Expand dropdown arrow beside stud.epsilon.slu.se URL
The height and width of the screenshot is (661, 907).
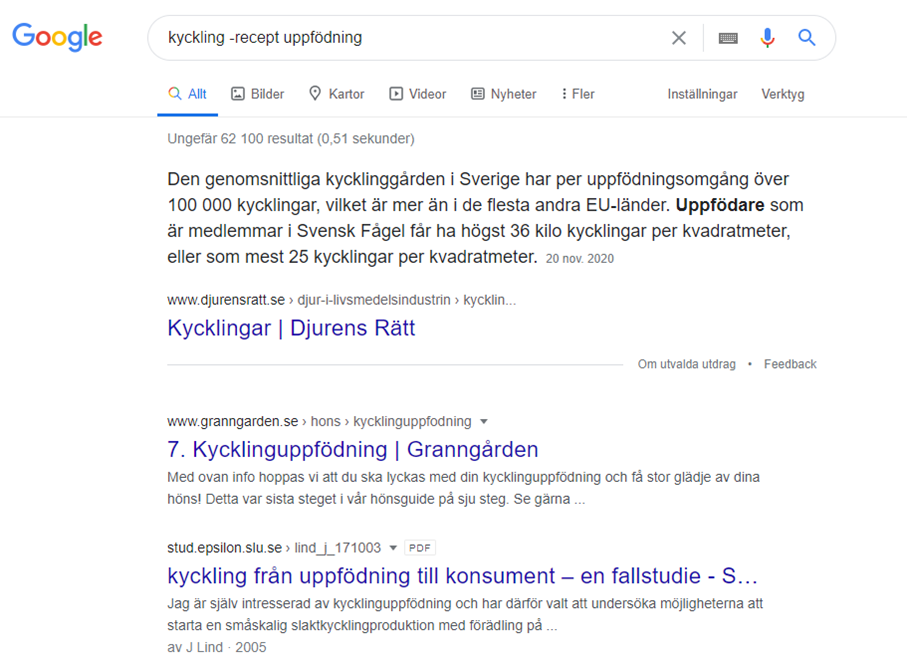(x=393, y=548)
